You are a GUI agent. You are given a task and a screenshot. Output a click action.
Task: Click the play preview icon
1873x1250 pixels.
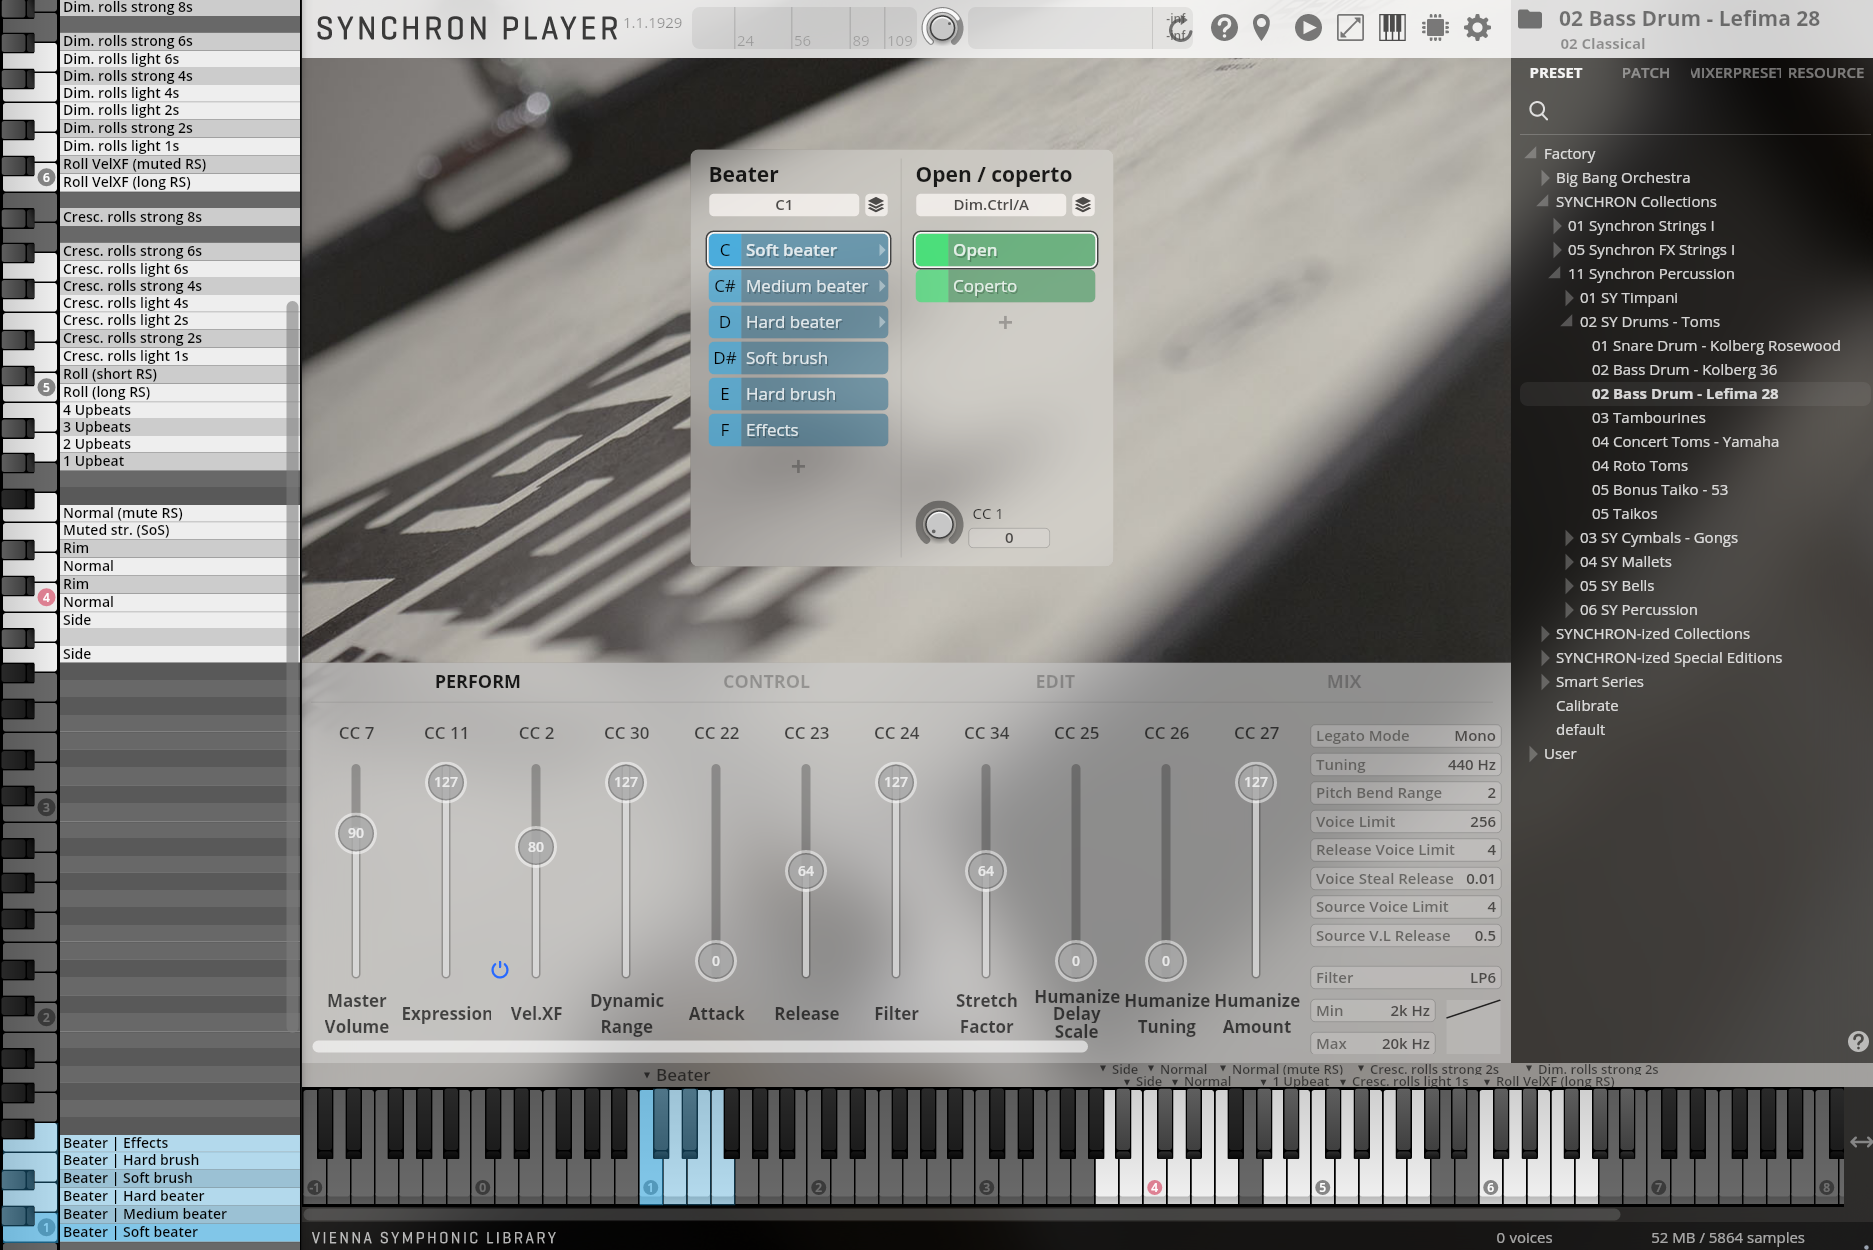1308,28
